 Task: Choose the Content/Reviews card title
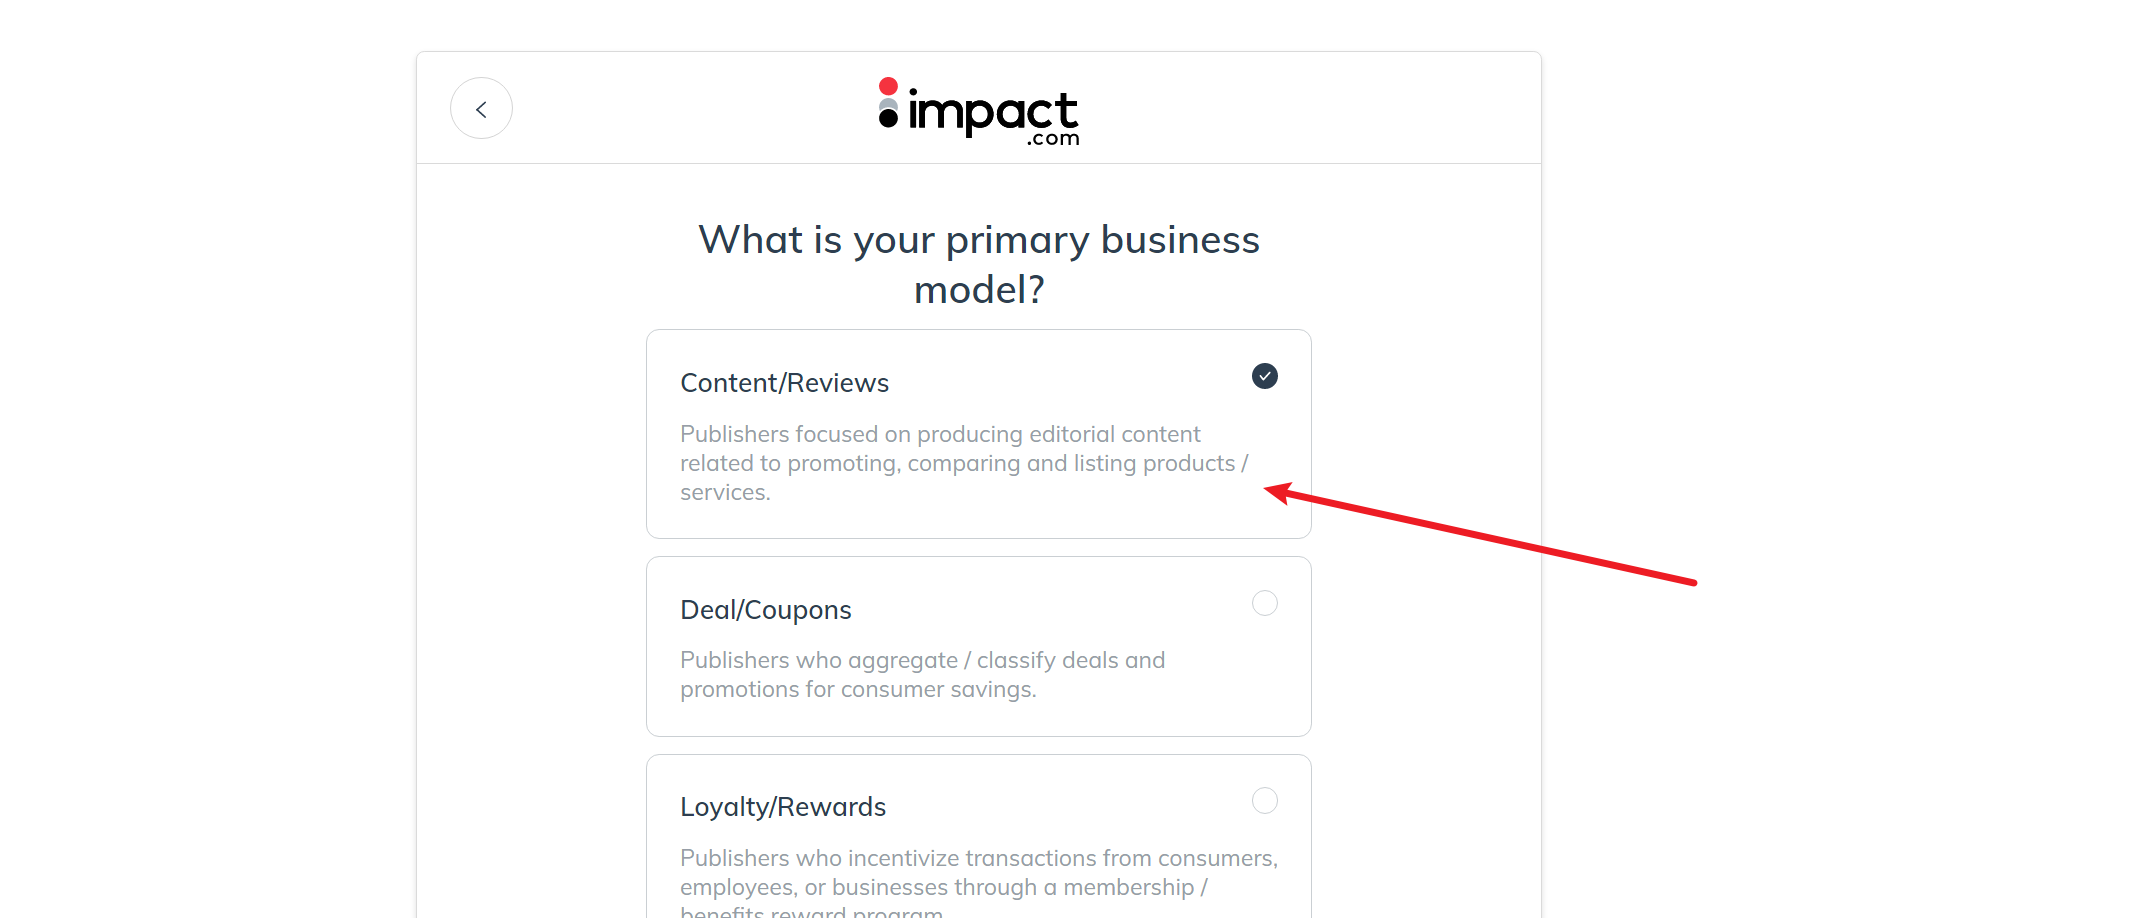(x=784, y=383)
